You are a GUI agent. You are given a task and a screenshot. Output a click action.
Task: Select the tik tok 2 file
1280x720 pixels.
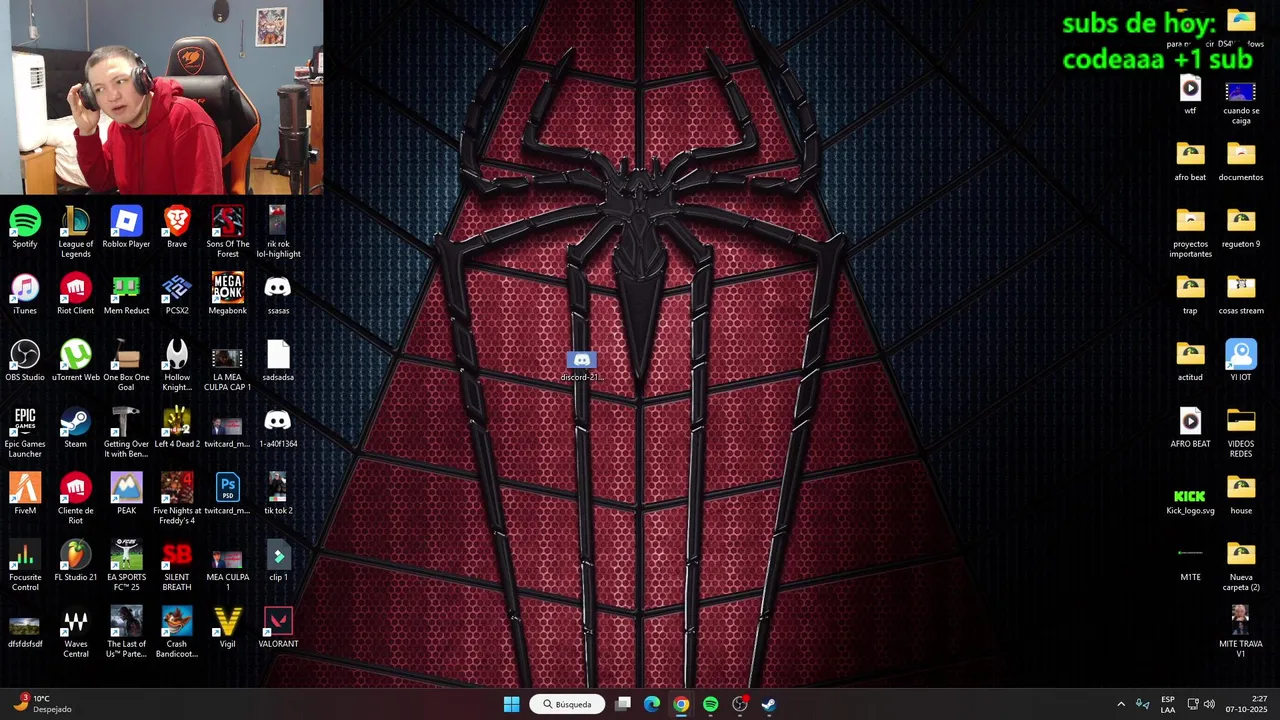278,493
